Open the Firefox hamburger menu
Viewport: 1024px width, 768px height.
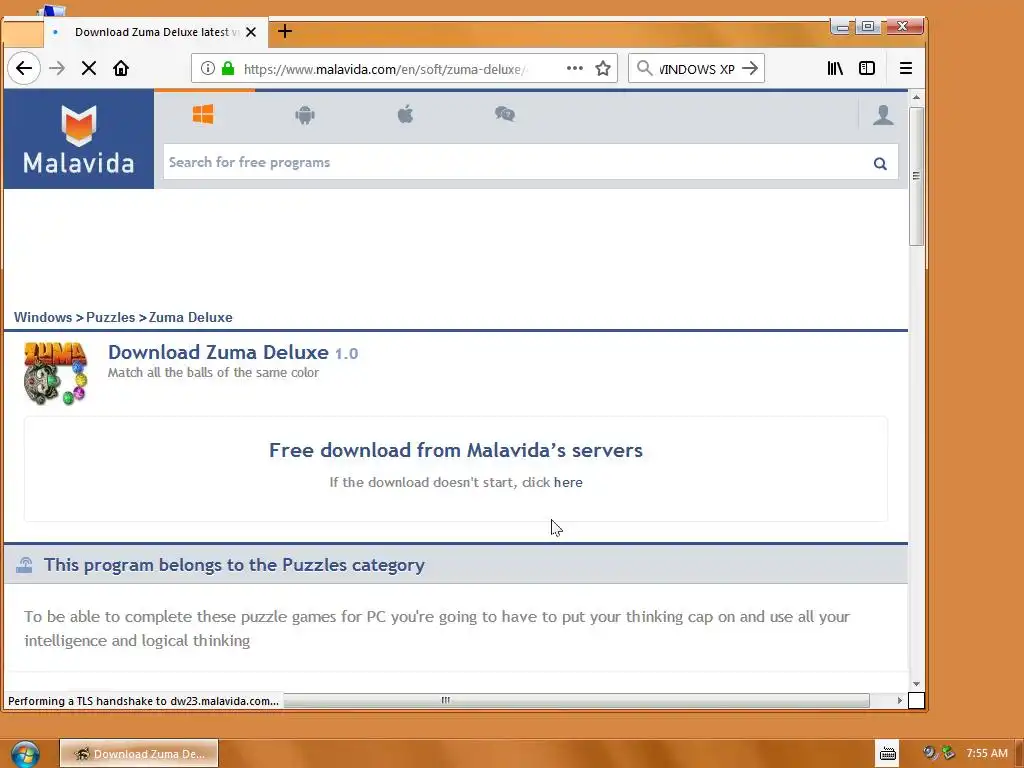(x=906, y=68)
